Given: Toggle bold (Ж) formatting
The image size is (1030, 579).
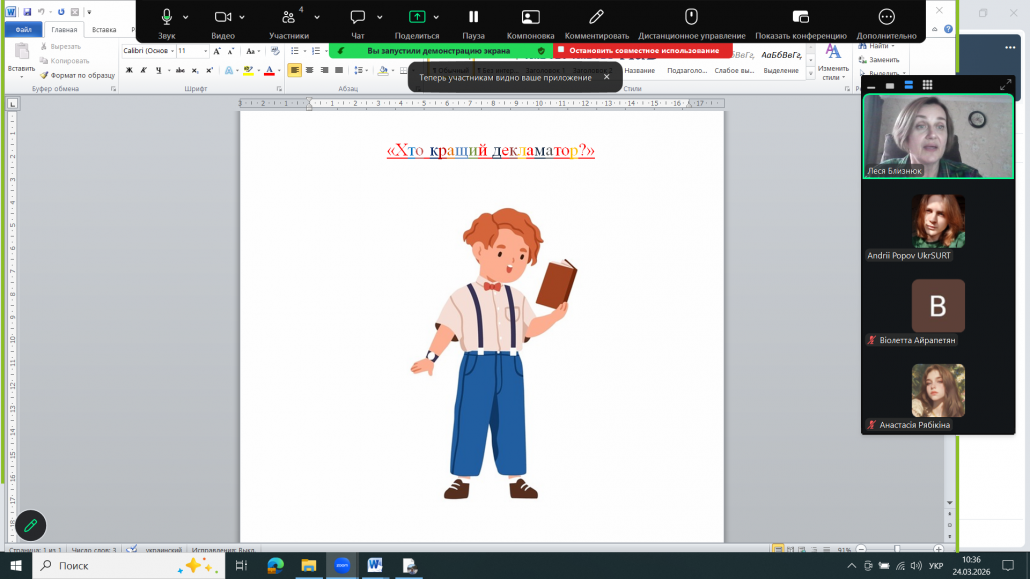Looking at the screenshot, I should point(128,70).
